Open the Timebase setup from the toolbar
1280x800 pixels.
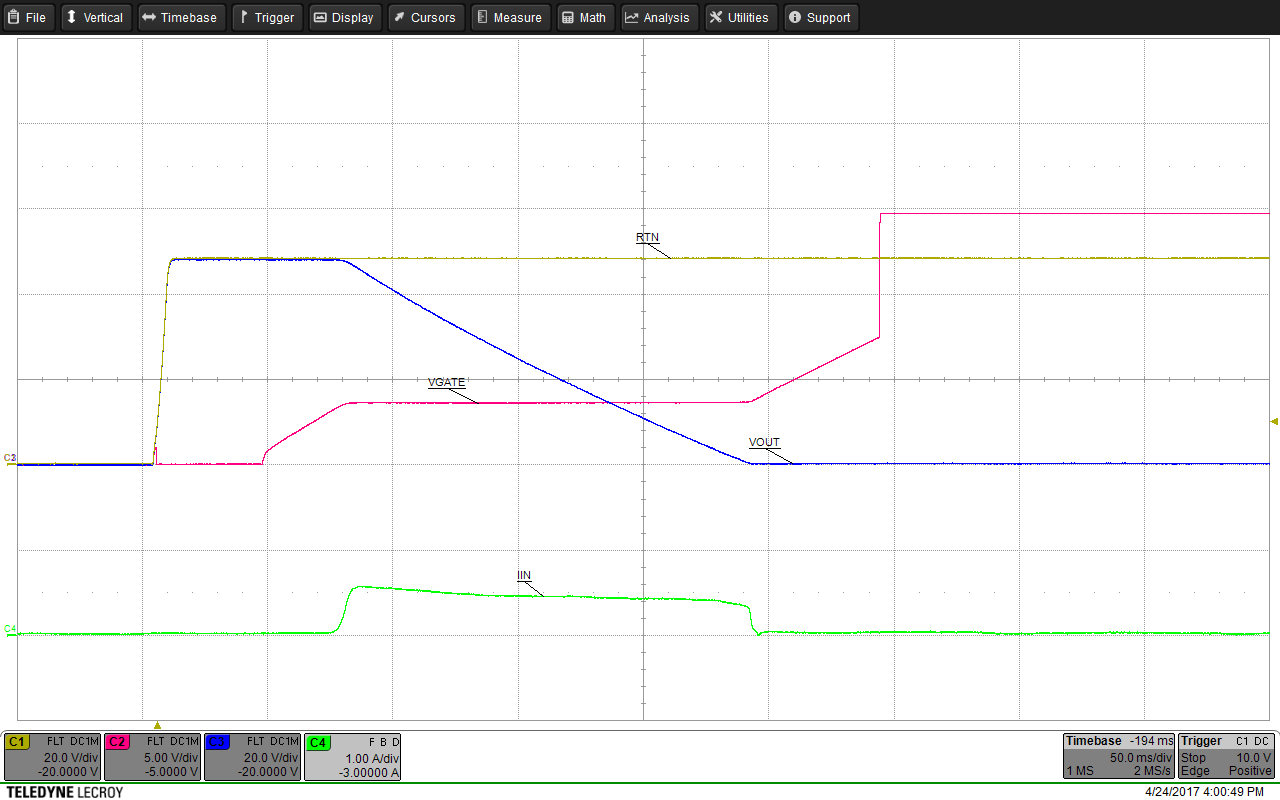click(x=181, y=17)
